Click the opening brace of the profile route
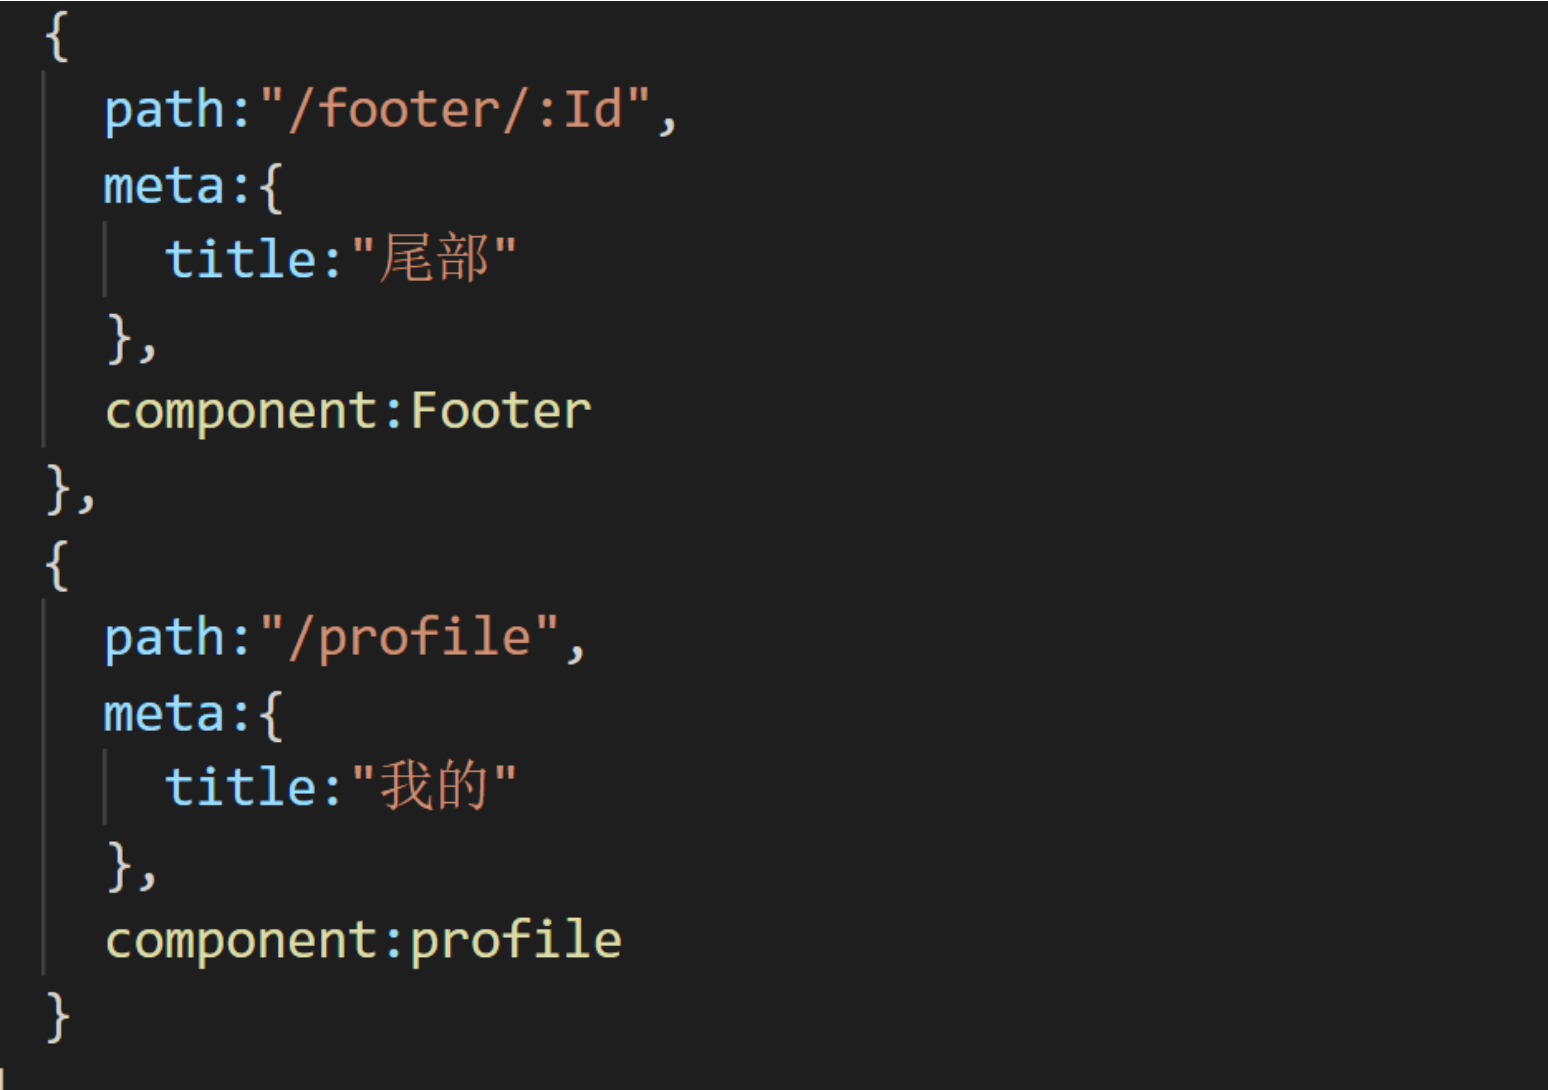 click(x=57, y=565)
